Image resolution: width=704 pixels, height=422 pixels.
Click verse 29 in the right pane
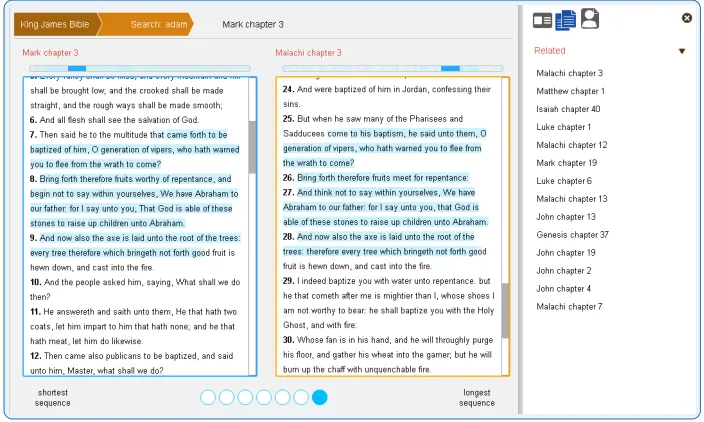click(388, 303)
